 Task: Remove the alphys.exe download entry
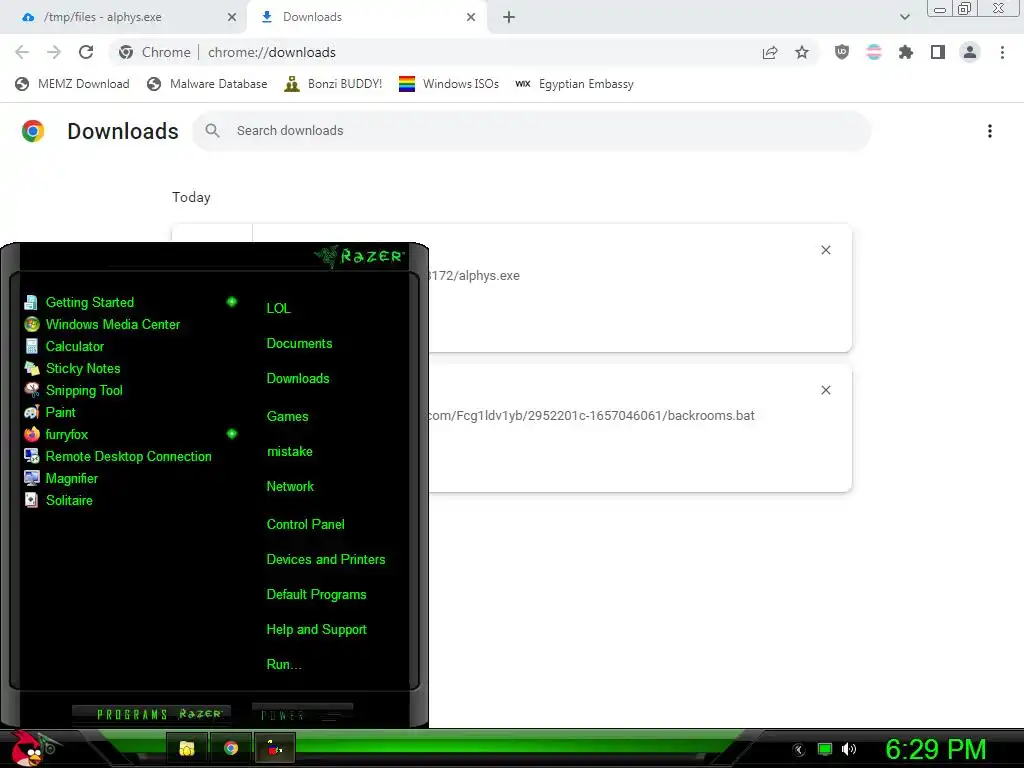coord(826,250)
